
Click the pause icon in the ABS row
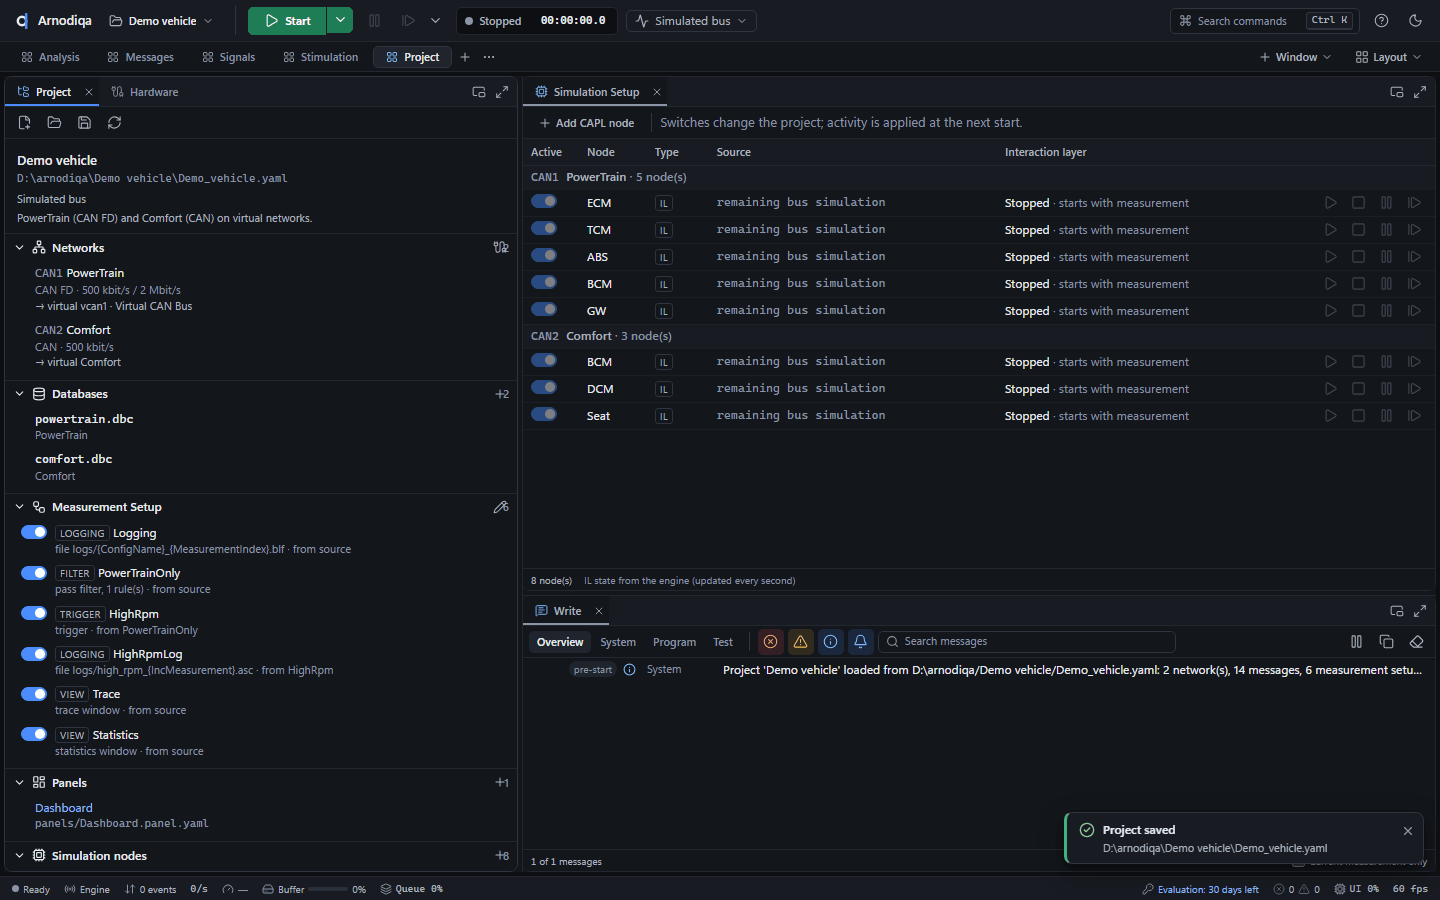click(x=1387, y=257)
